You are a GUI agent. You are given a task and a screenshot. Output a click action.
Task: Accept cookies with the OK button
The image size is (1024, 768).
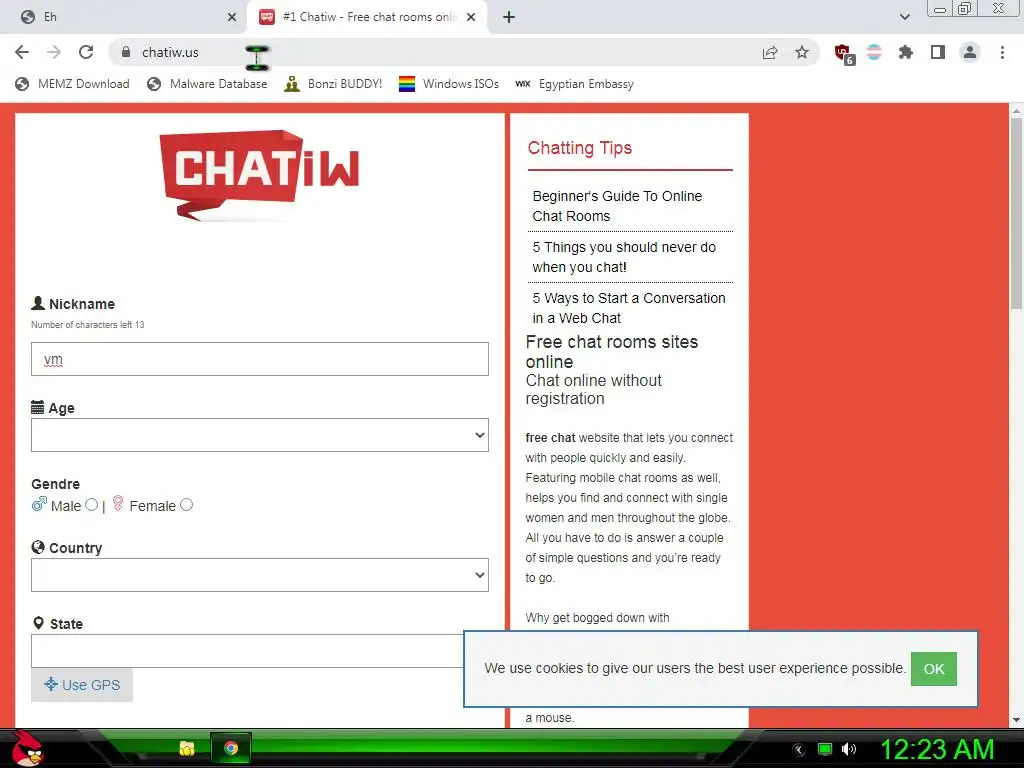click(934, 669)
